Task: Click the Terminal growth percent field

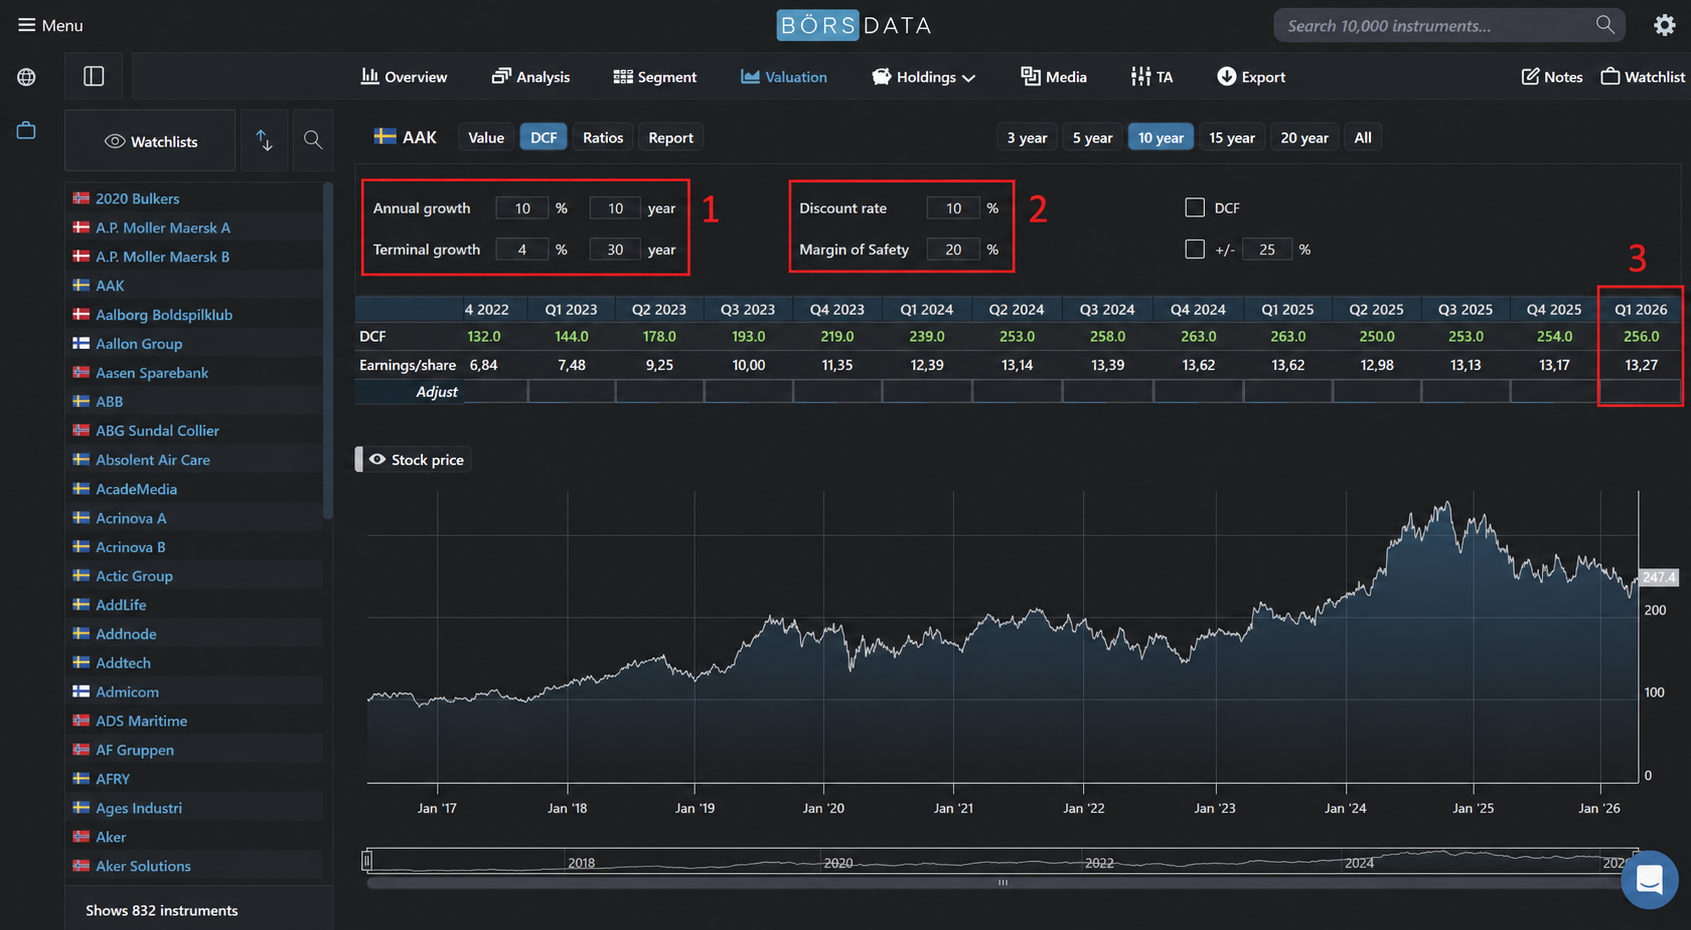Action: coord(522,249)
